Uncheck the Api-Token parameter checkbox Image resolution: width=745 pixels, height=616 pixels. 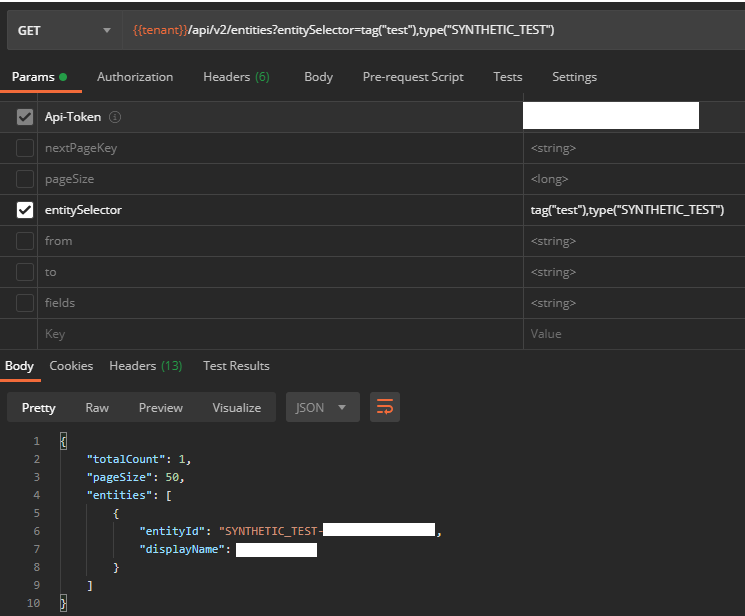click(x=25, y=117)
